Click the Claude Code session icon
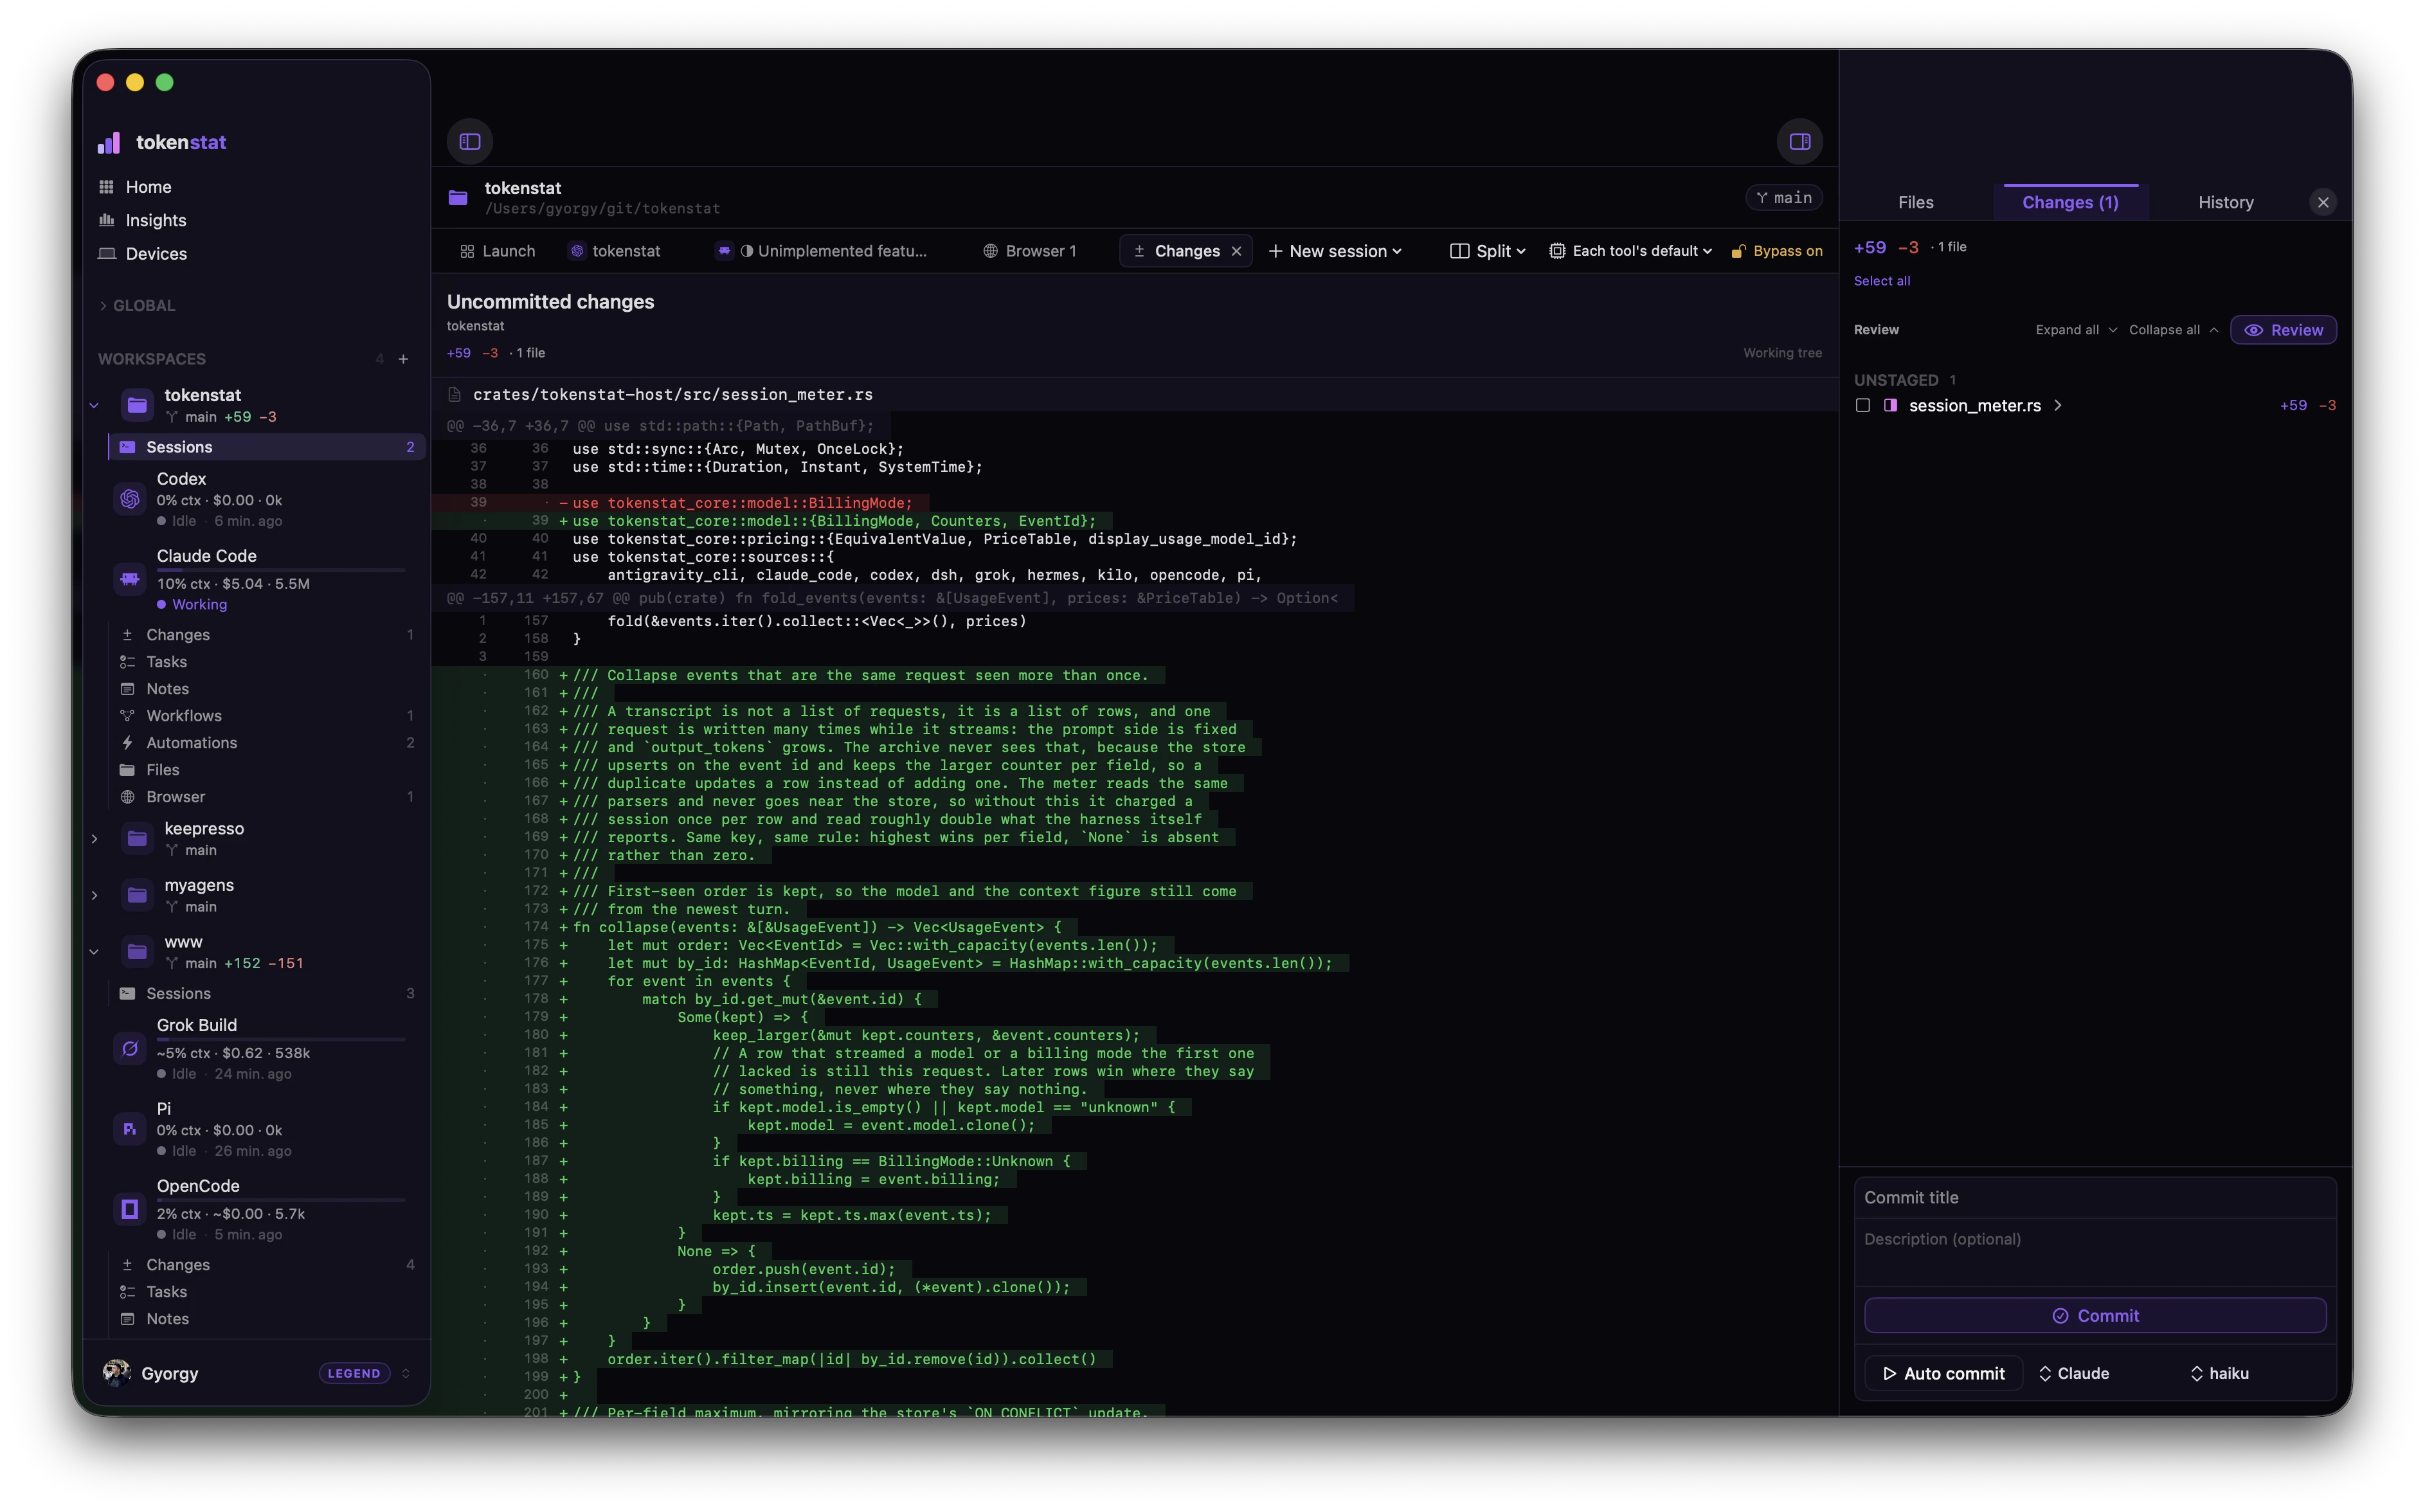The height and width of the screenshot is (1512, 2425). click(130, 579)
